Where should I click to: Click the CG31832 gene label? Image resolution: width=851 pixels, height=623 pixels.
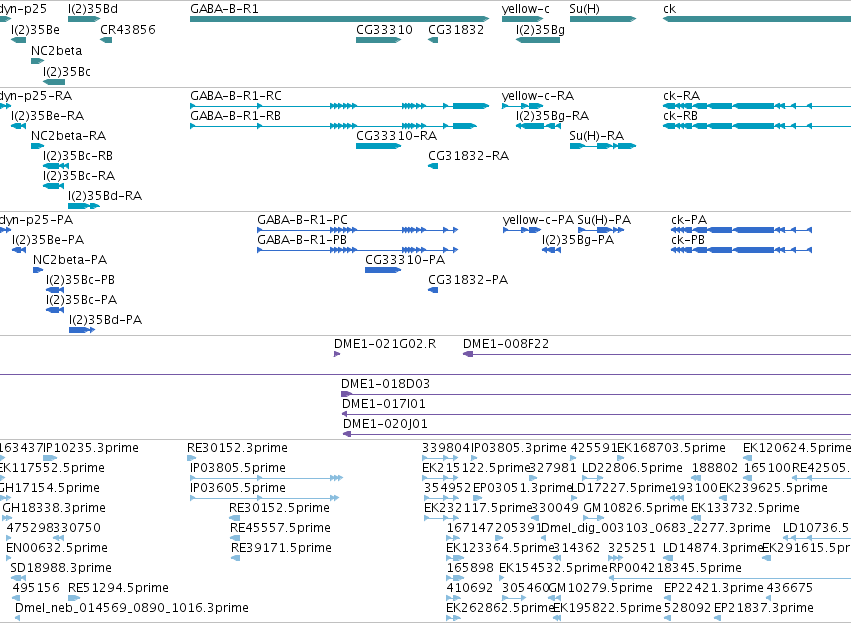coord(456,30)
